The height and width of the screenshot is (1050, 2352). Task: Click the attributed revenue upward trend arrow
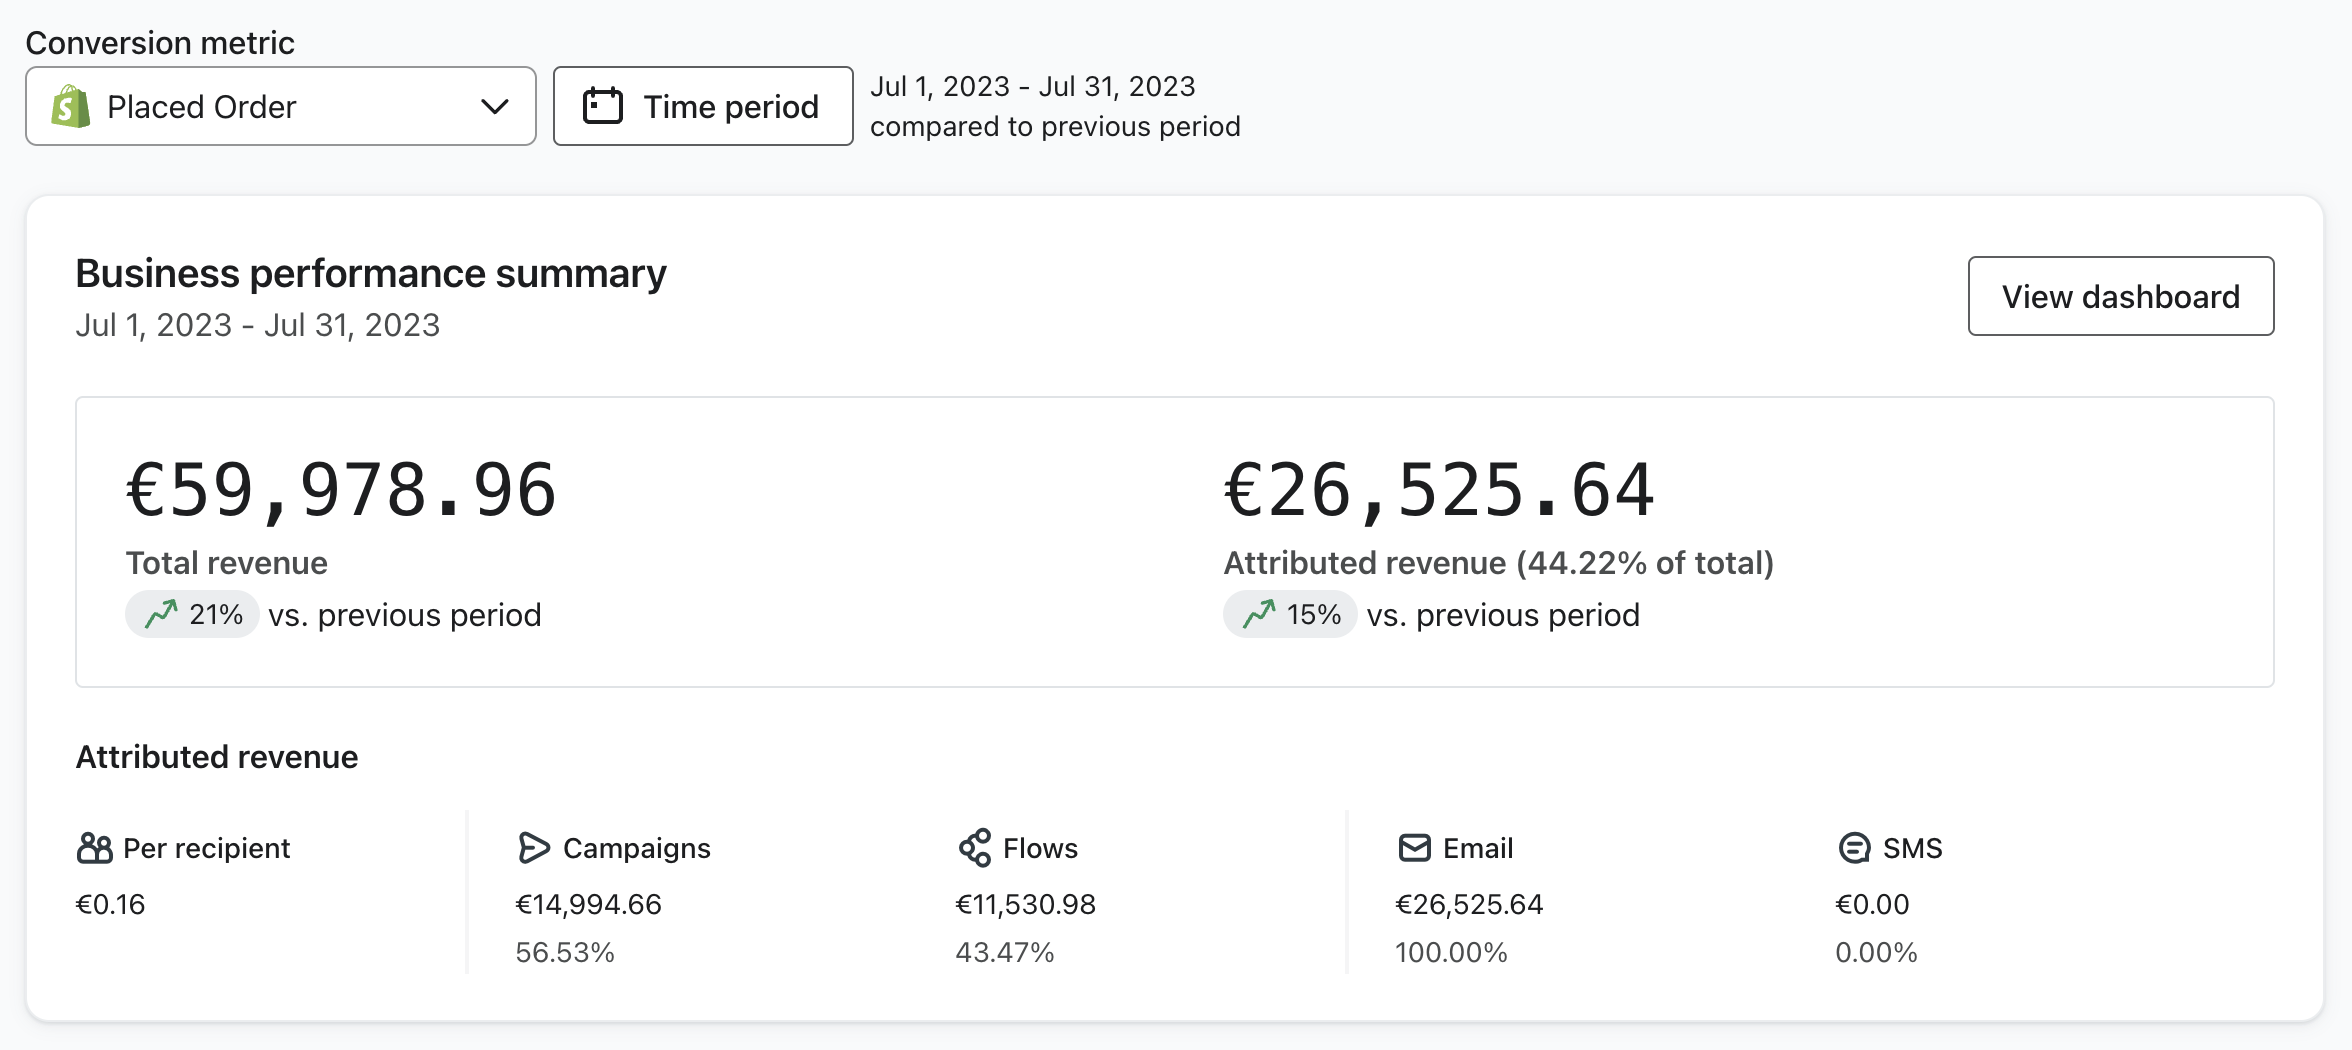pyautogui.click(x=1259, y=614)
